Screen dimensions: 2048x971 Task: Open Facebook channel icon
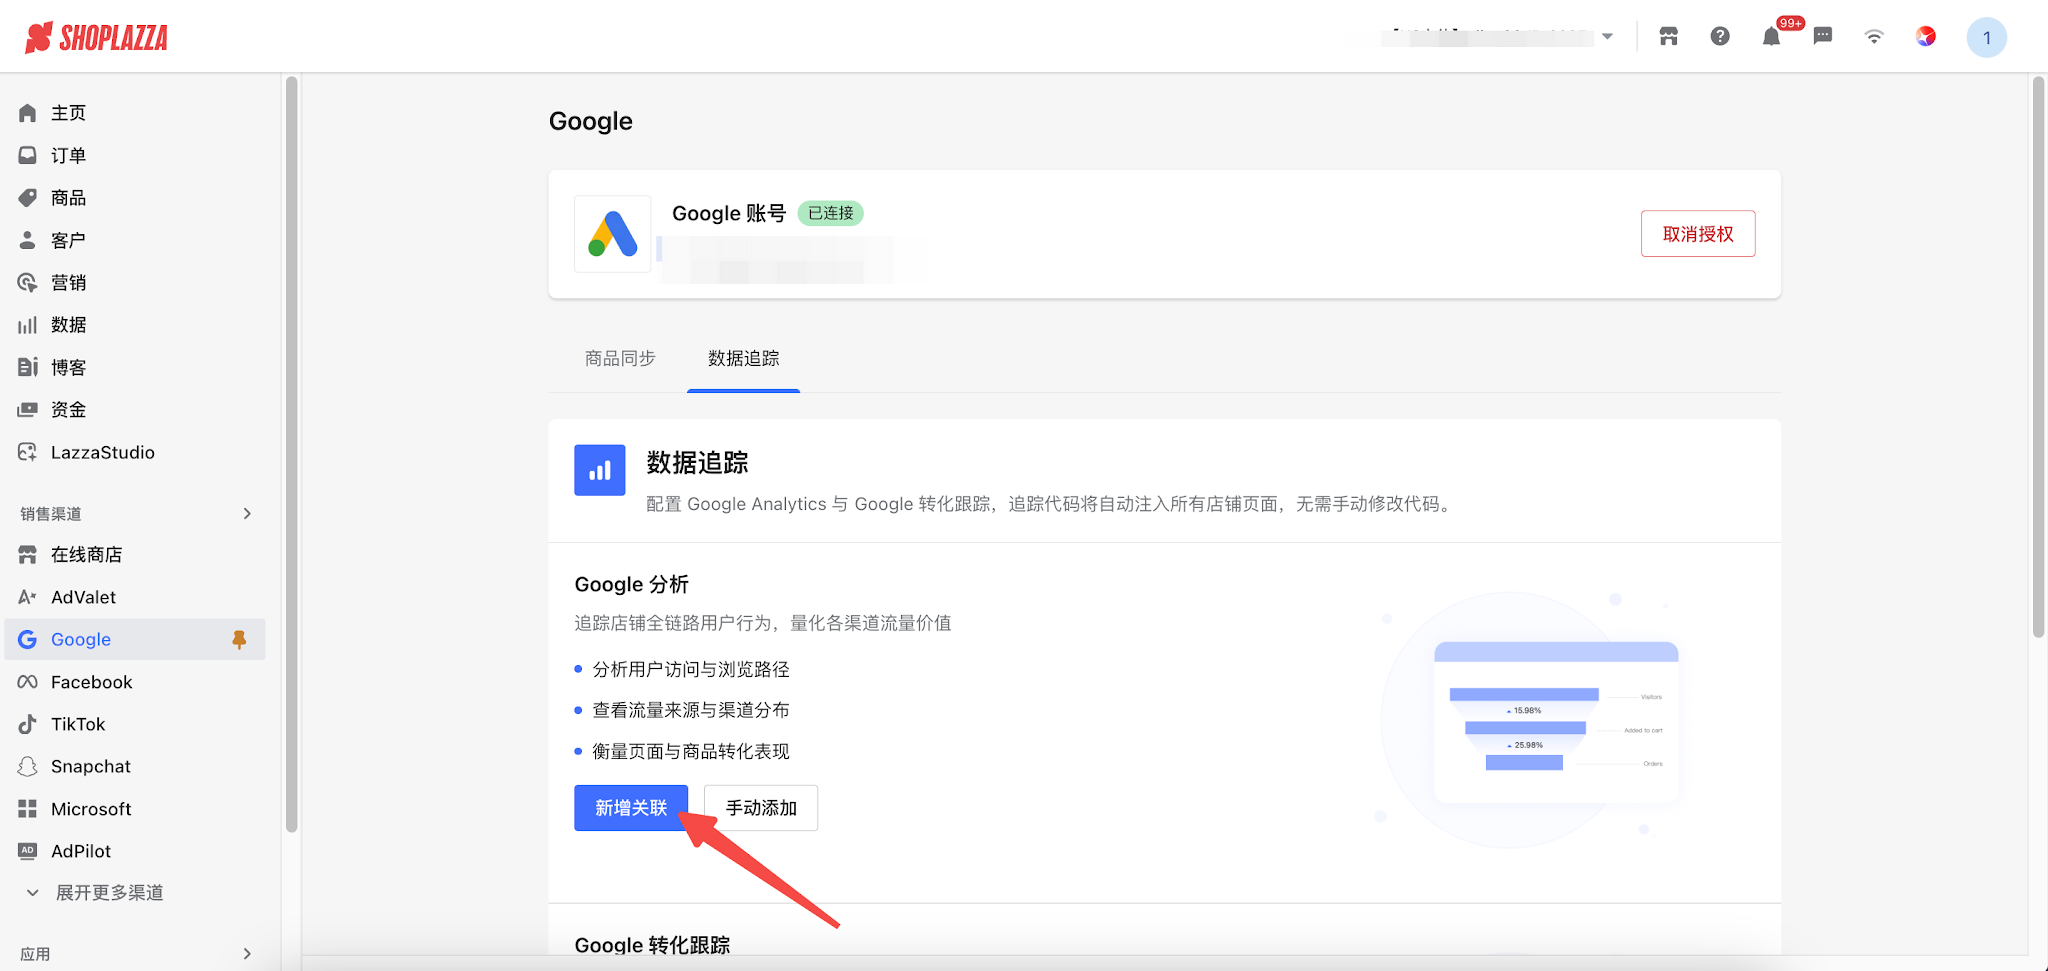[x=28, y=682]
